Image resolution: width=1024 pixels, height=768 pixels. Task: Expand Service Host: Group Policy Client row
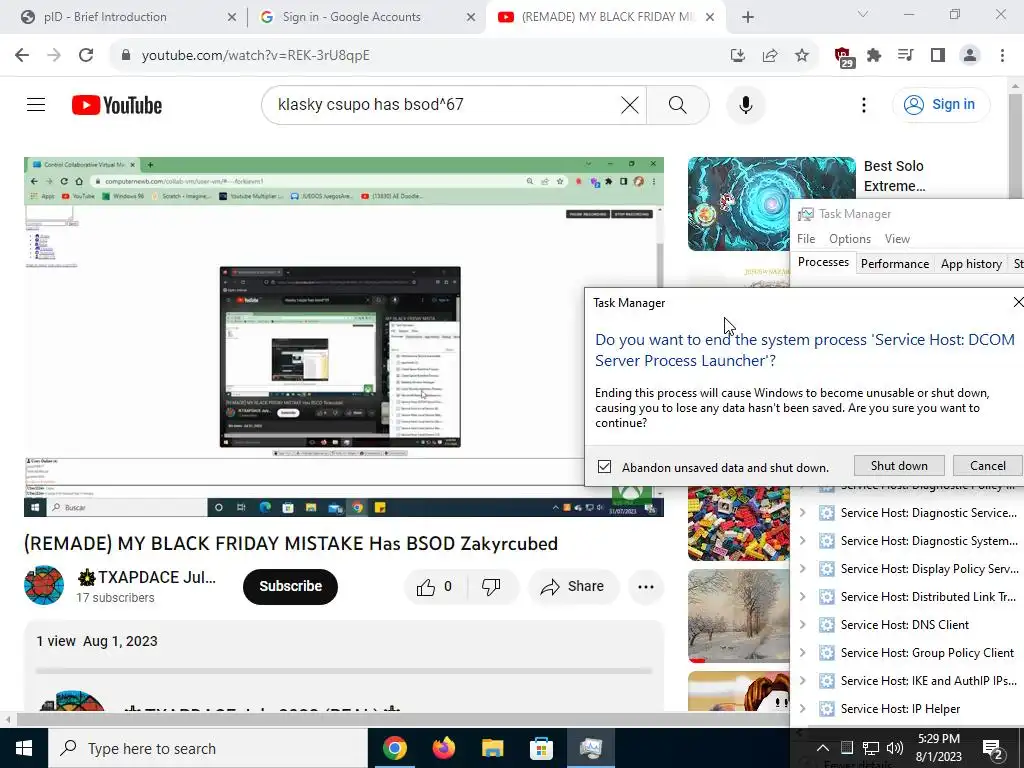click(803, 652)
